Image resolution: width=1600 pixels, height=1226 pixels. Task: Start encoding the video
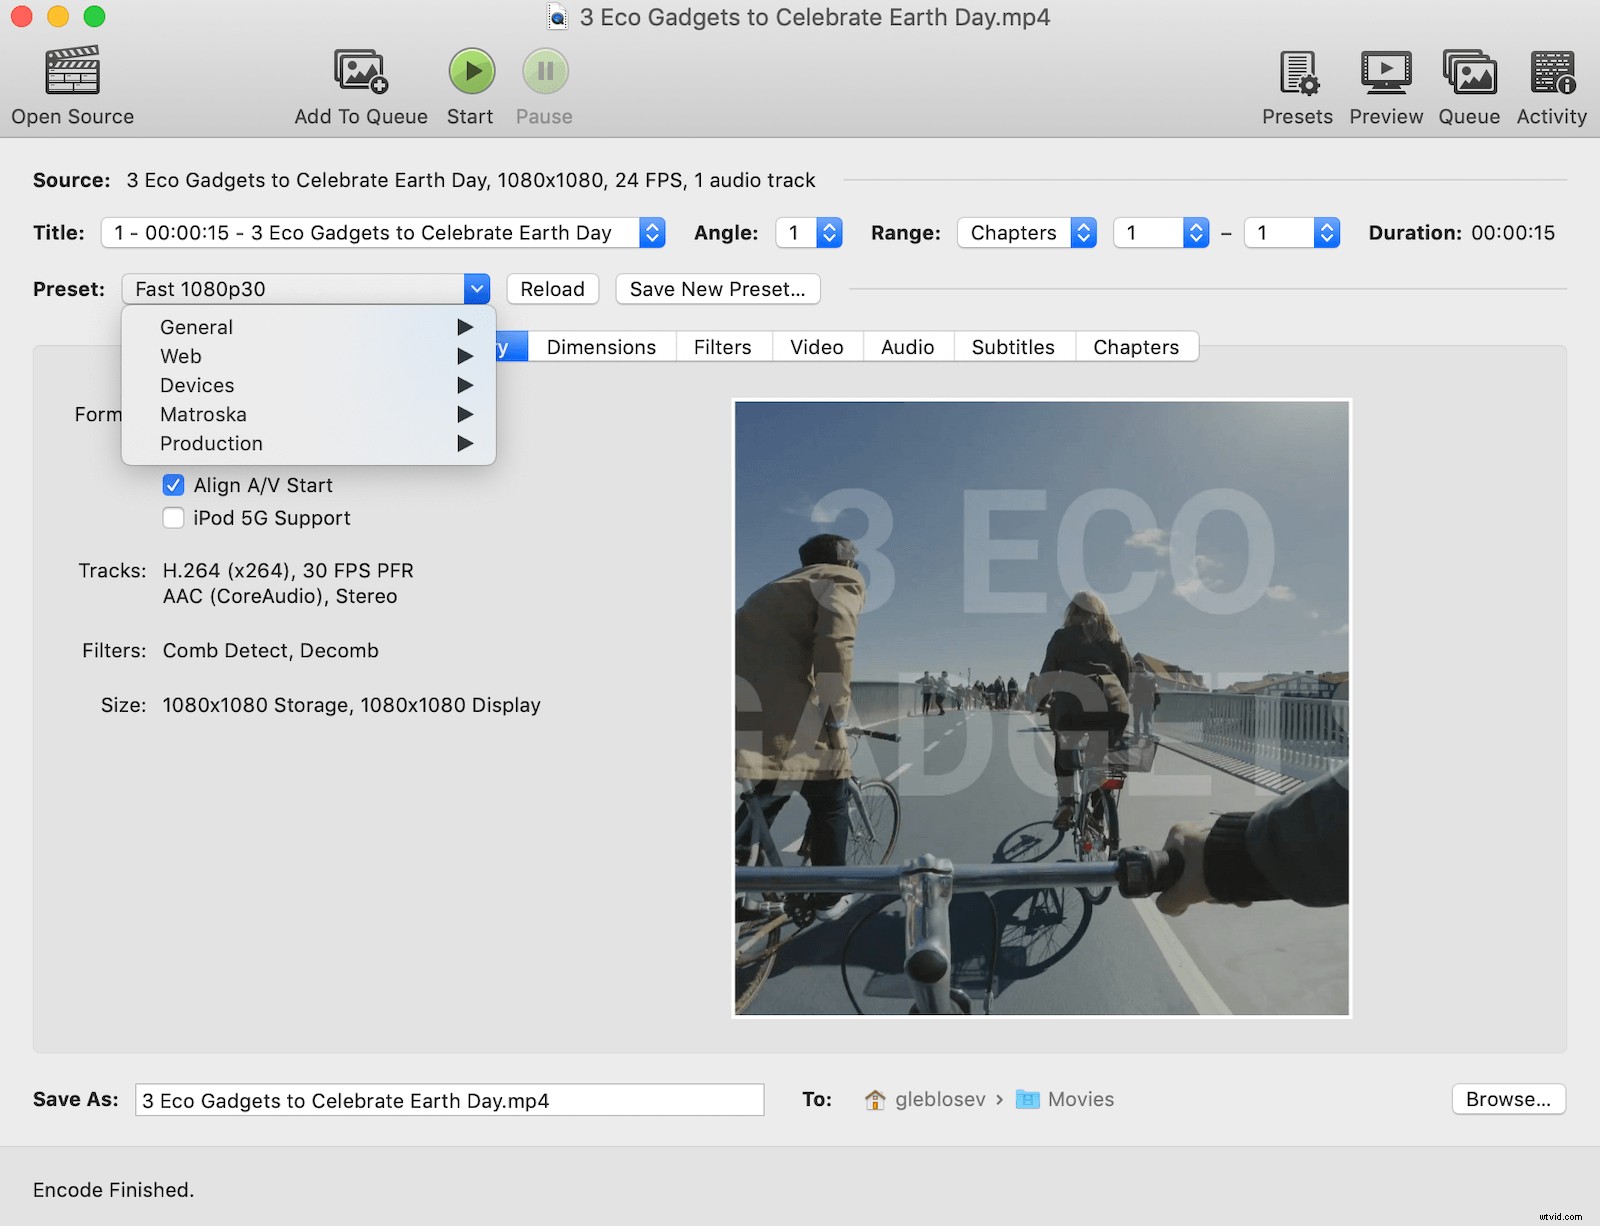pyautogui.click(x=470, y=70)
